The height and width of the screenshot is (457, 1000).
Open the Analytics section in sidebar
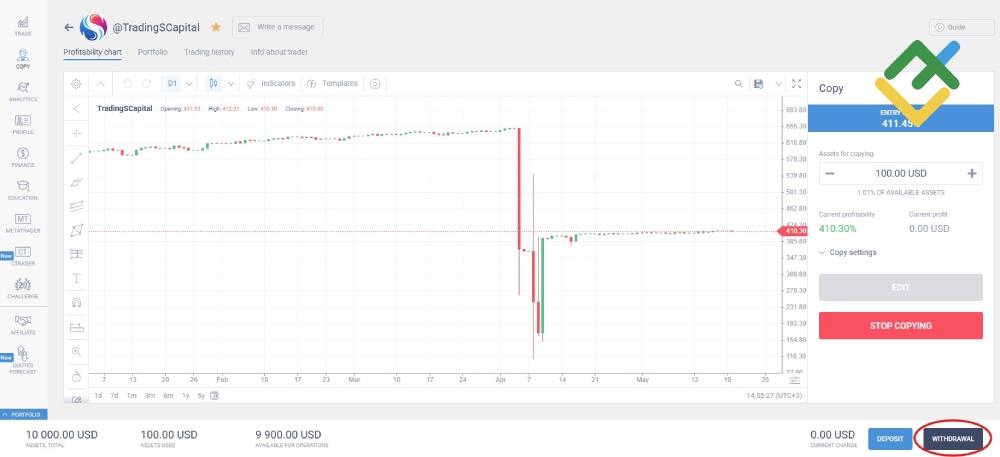click(x=23, y=92)
